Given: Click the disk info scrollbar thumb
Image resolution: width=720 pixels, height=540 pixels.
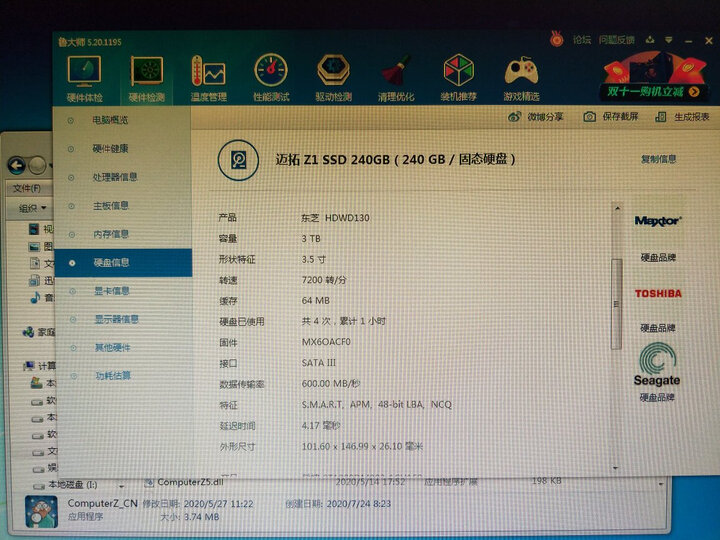Looking at the screenshot, I should 616,304.
